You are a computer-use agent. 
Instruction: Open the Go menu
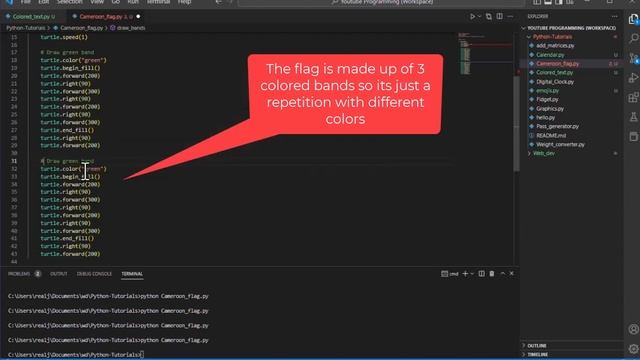[116, 2]
